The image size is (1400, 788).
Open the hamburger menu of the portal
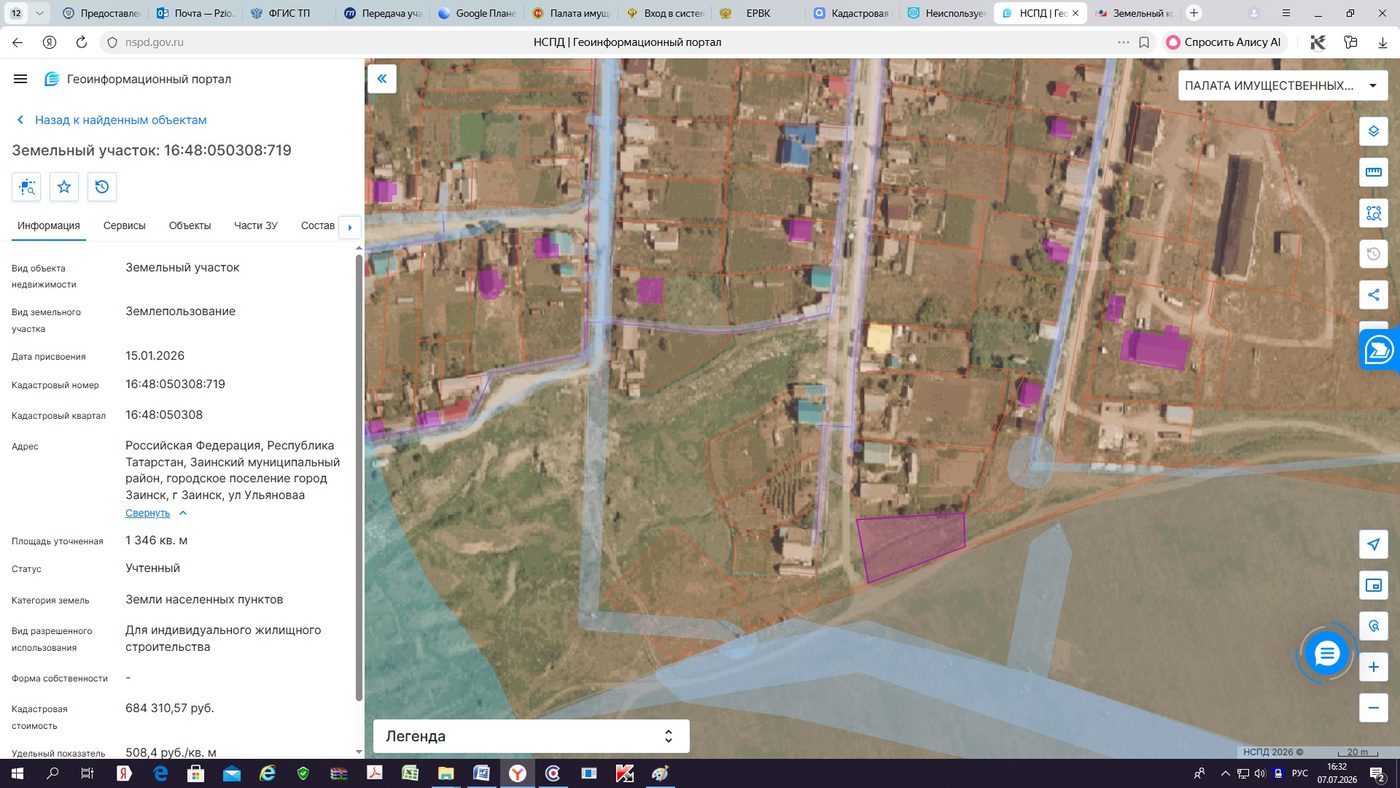20,79
